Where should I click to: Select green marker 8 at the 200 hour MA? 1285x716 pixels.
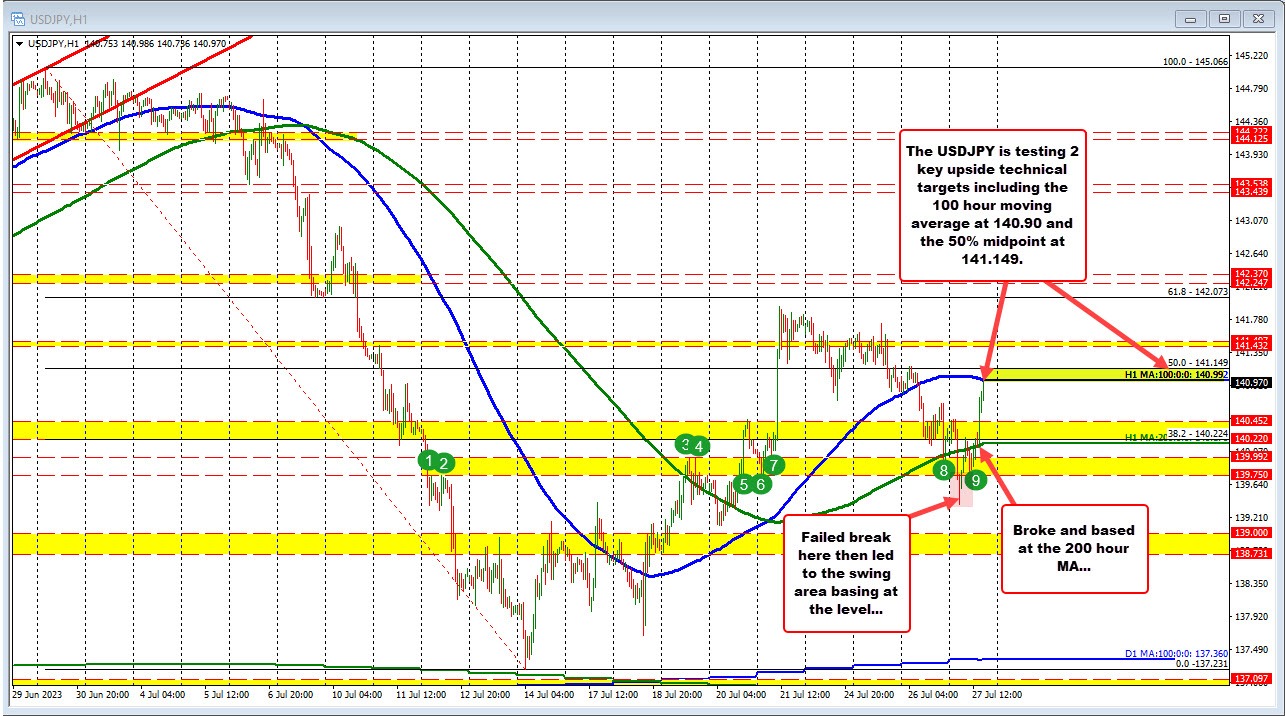[943, 470]
